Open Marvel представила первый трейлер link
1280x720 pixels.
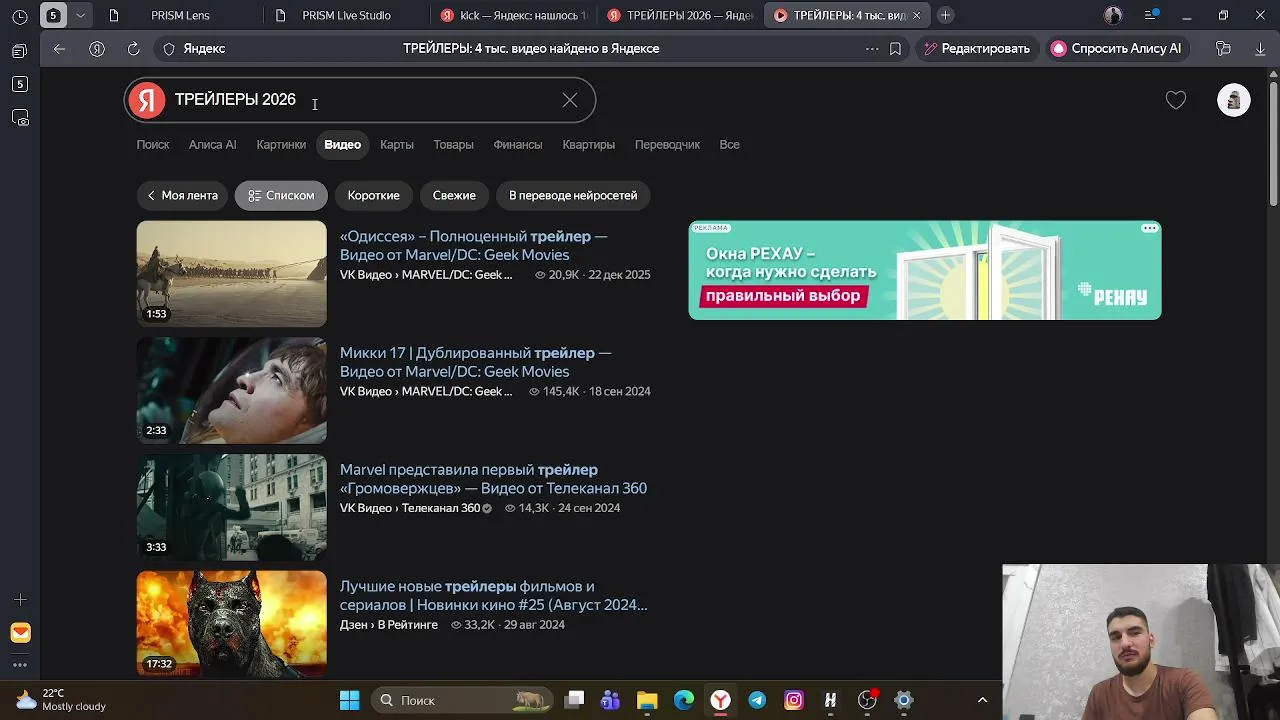tap(493, 479)
